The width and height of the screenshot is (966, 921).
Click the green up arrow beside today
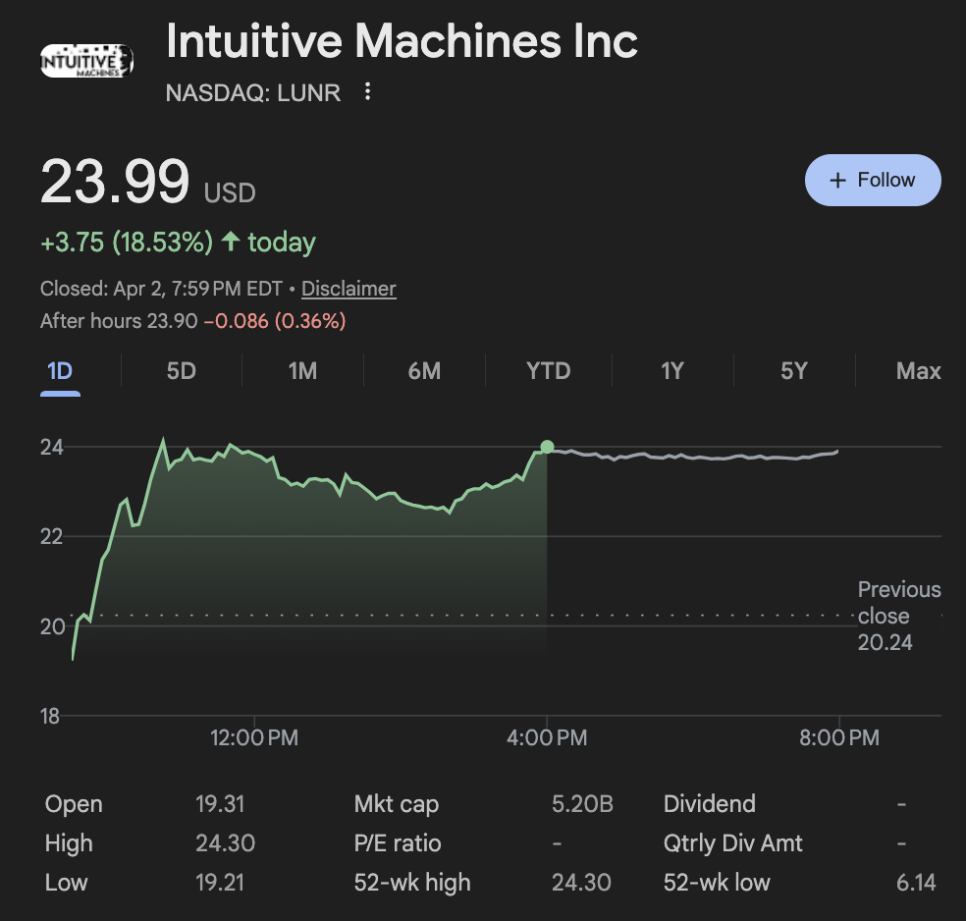click(x=231, y=242)
